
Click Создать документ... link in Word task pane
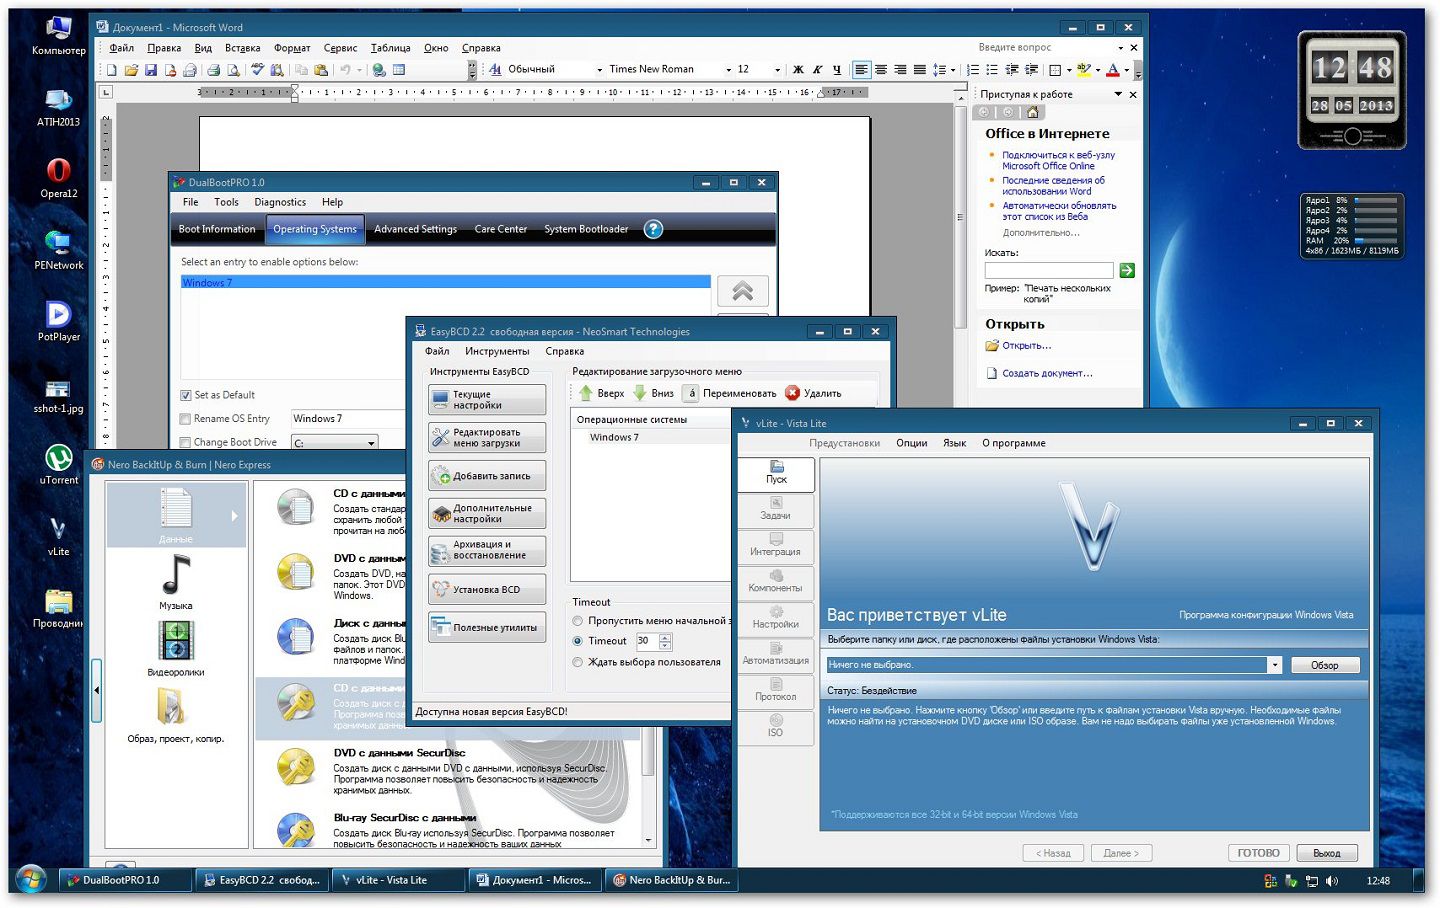coord(1047,374)
